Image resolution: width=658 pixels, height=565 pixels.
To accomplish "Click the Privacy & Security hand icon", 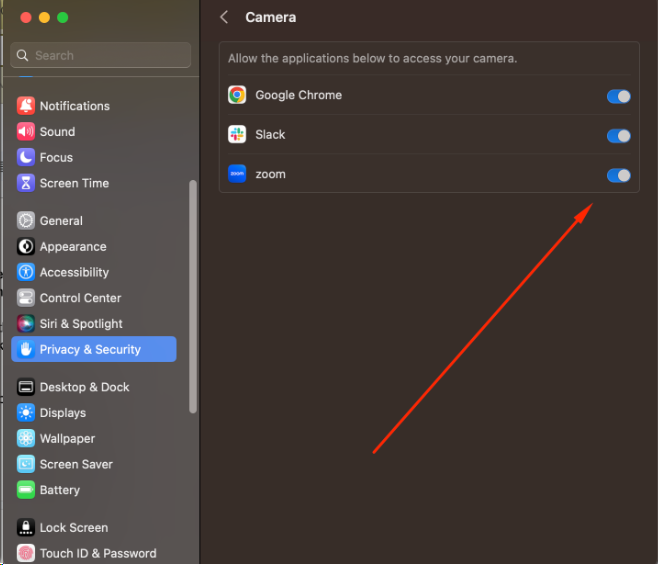I will point(26,349).
